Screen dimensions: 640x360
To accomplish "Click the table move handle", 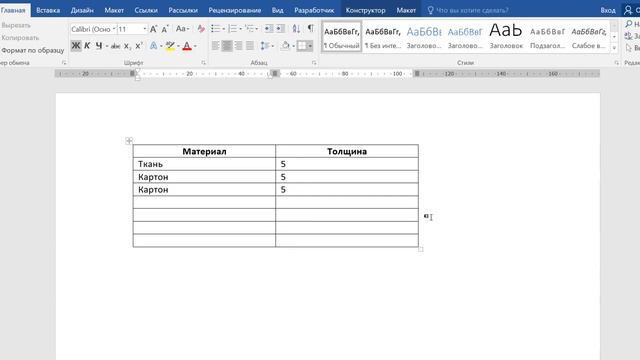I will point(129,141).
